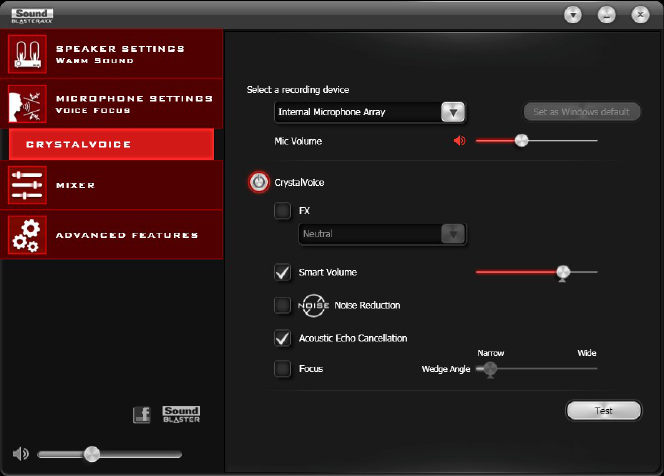Adjust the Smart Volume slider
The width and height of the screenshot is (664, 476).
pos(563,272)
